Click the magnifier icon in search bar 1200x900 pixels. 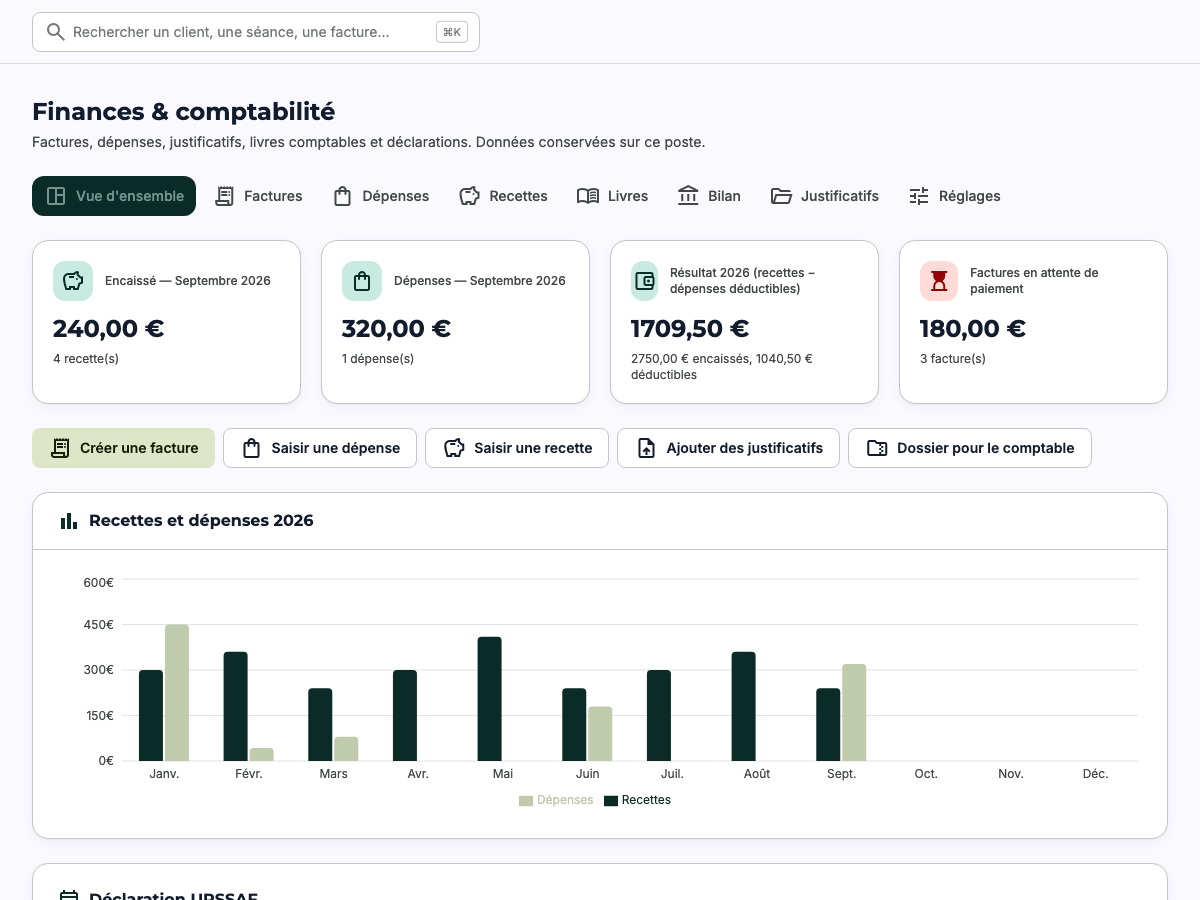56,32
